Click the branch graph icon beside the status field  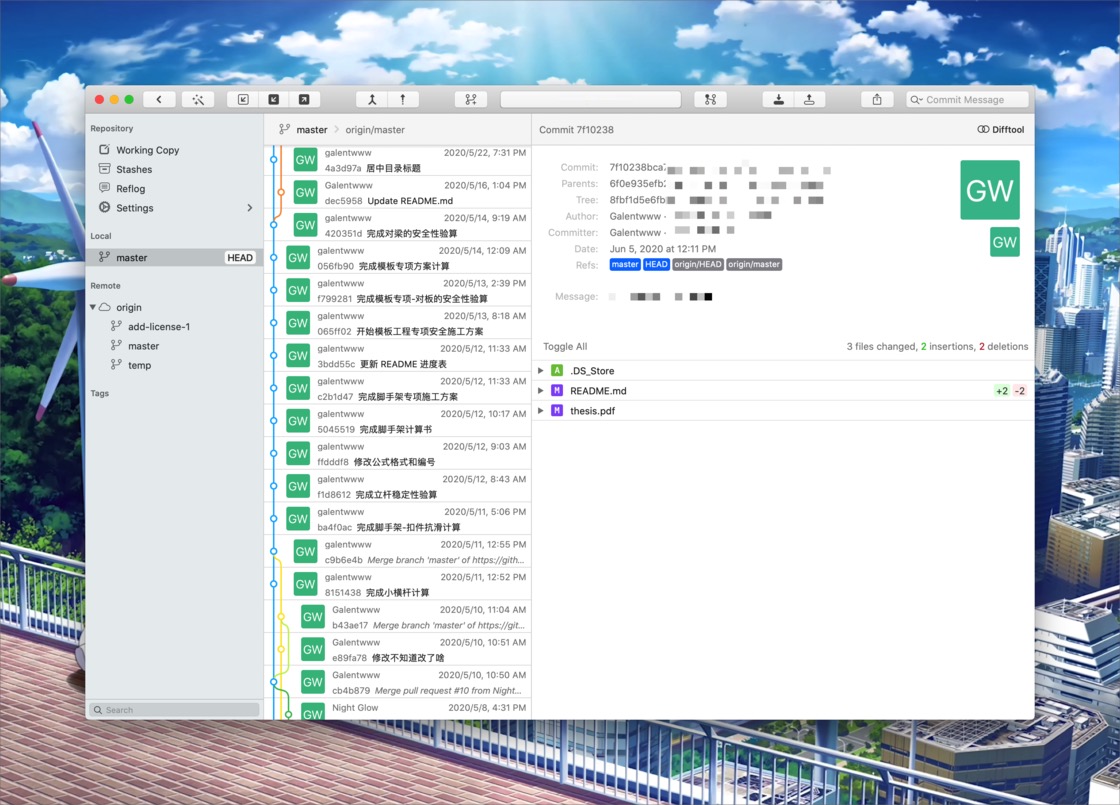pos(710,100)
